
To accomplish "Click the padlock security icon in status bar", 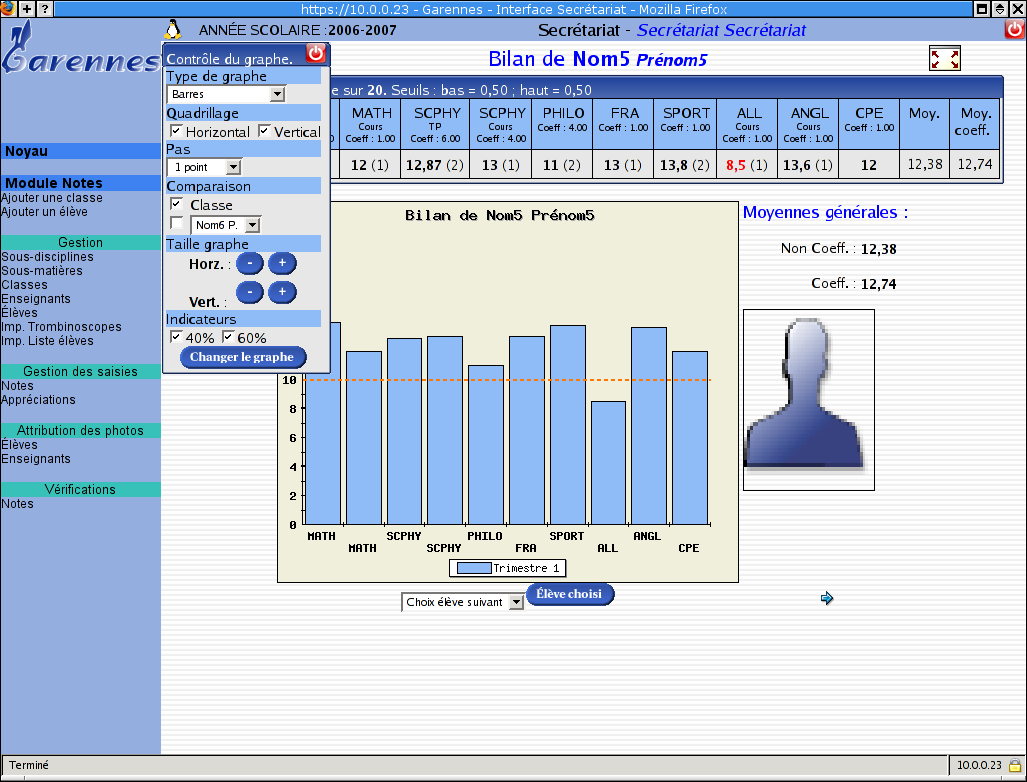I will [x=1013, y=766].
